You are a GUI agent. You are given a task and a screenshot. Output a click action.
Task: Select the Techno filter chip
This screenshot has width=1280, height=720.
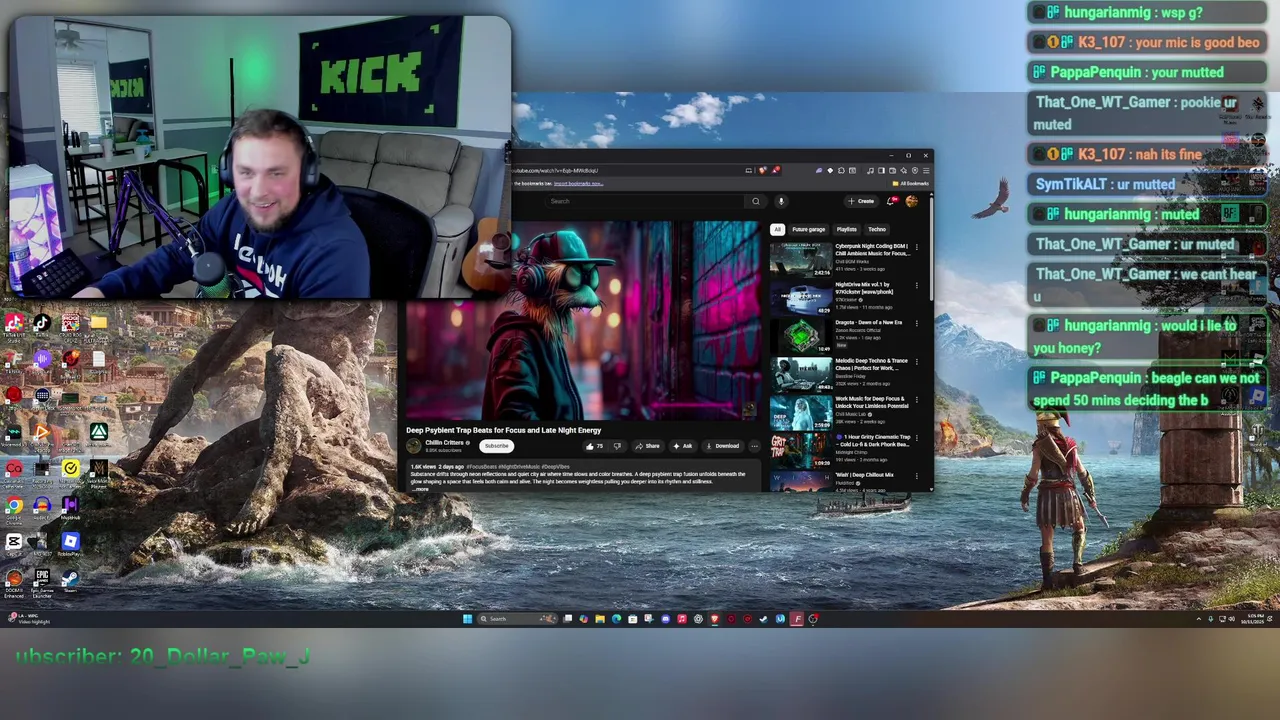[x=877, y=230]
